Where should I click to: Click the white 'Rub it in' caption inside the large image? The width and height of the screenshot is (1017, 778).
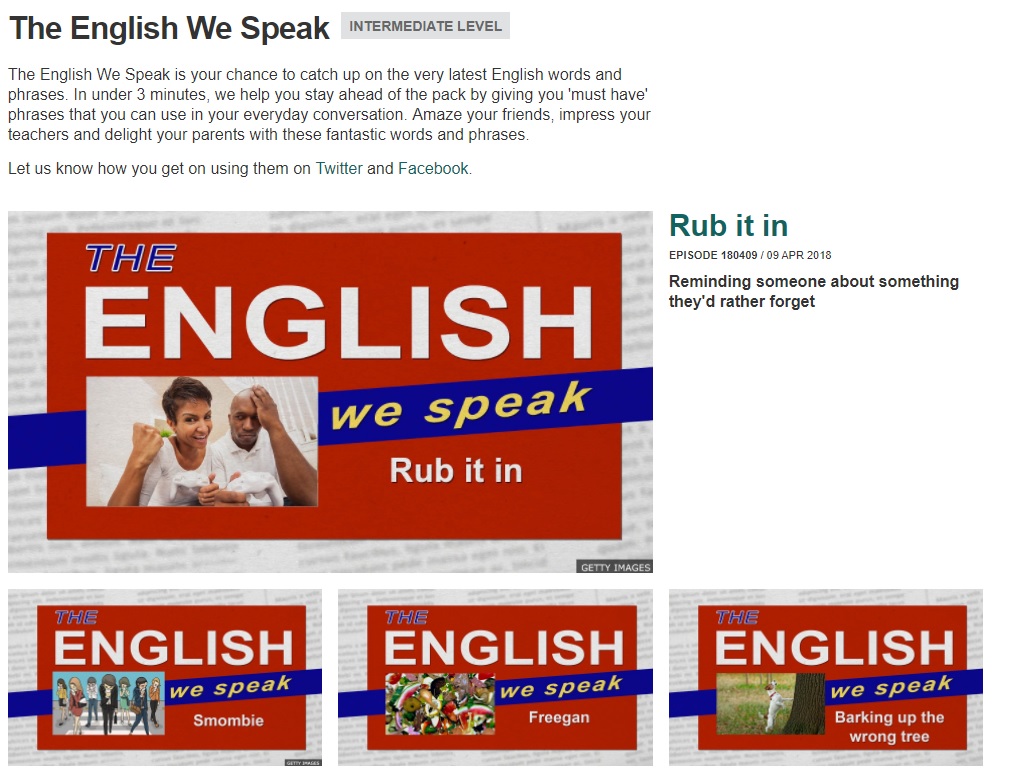pos(456,470)
